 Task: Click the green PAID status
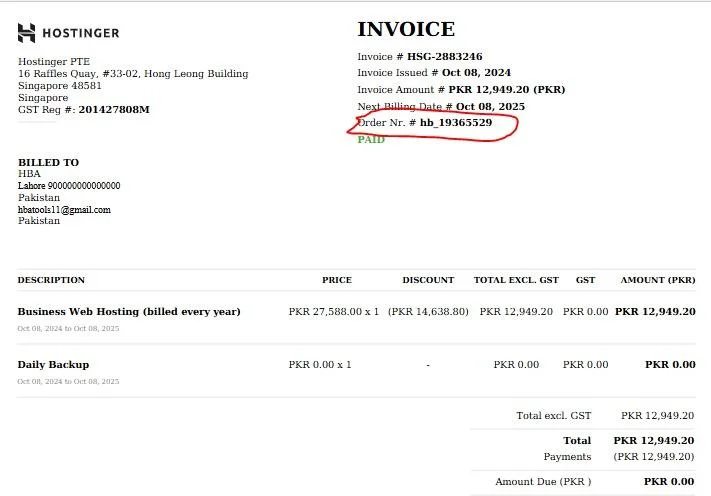371,140
